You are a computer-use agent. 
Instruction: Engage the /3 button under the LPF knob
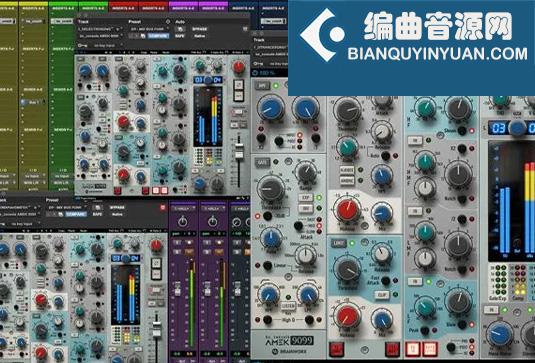coord(316,138)
